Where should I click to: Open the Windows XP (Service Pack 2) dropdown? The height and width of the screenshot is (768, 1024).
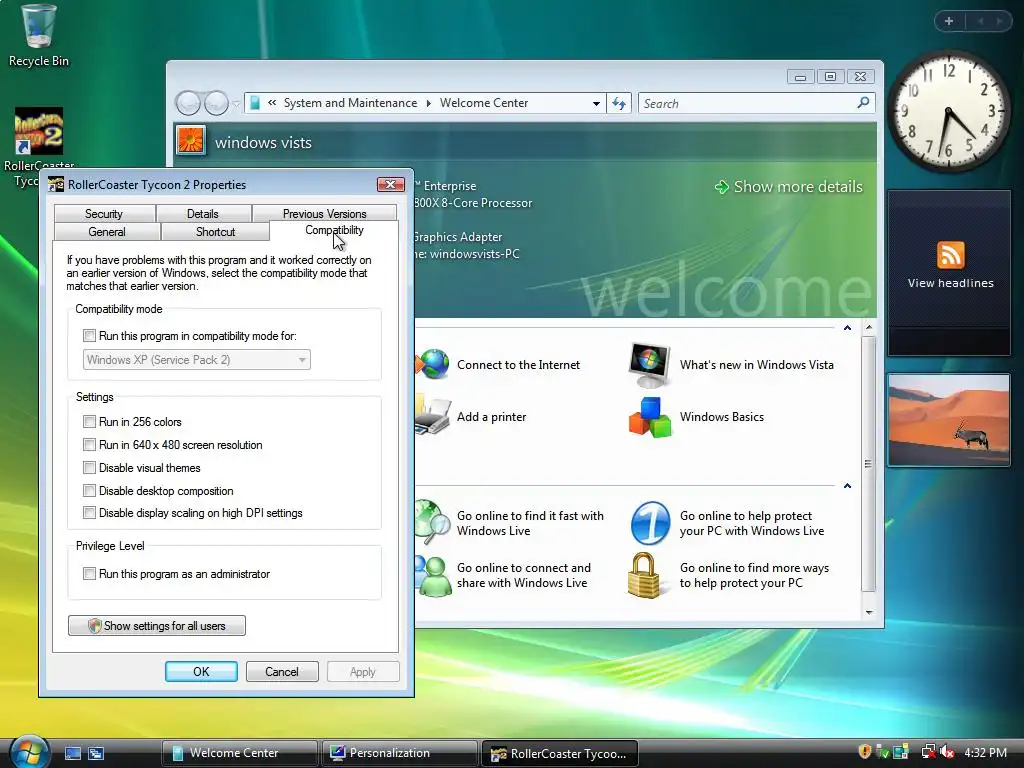click(x=197, y=360)
